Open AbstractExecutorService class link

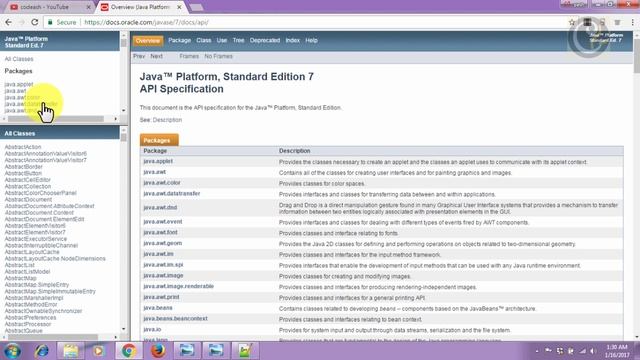tap(36, 239)
